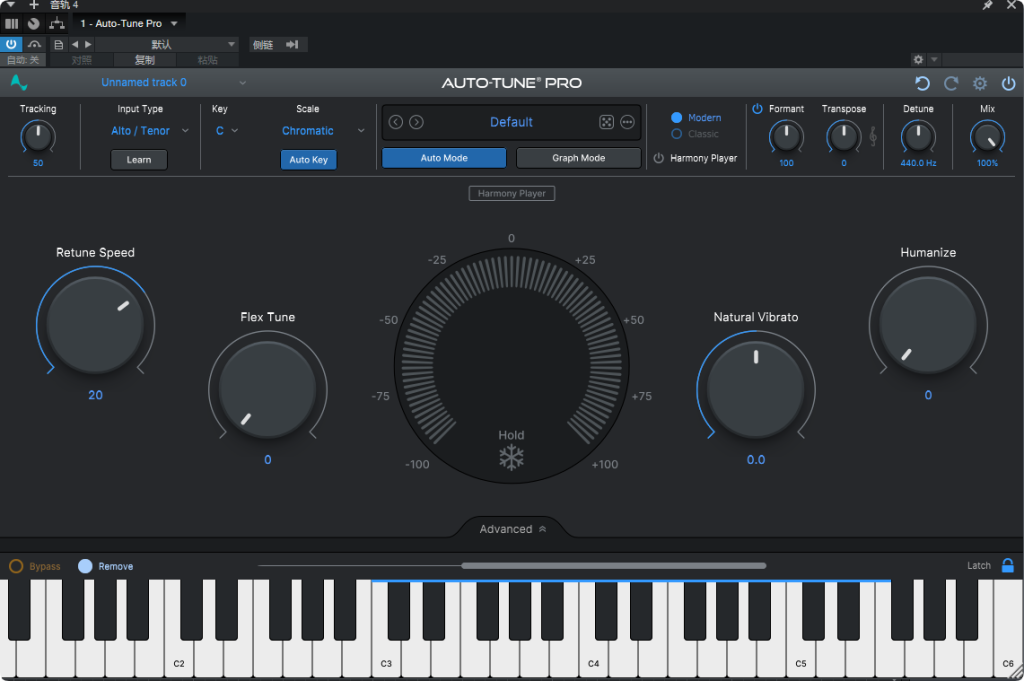Switch to Auto Mode tab
This screenshot has height=681, width=1024.
(x=444, y=158)
